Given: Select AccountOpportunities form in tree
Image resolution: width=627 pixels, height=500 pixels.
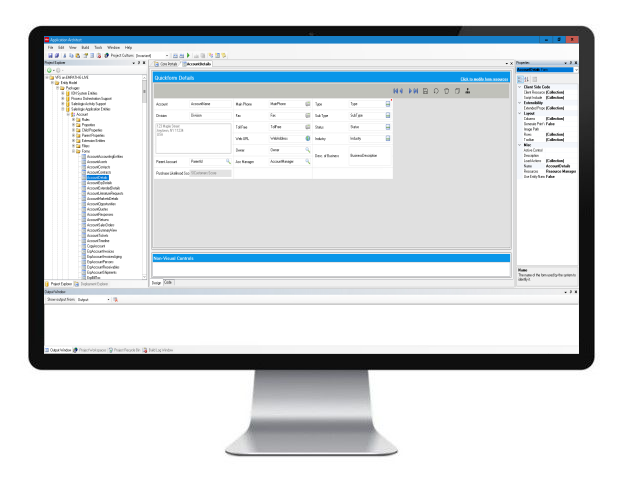Looking at the screenshot, I should point(101,204).
